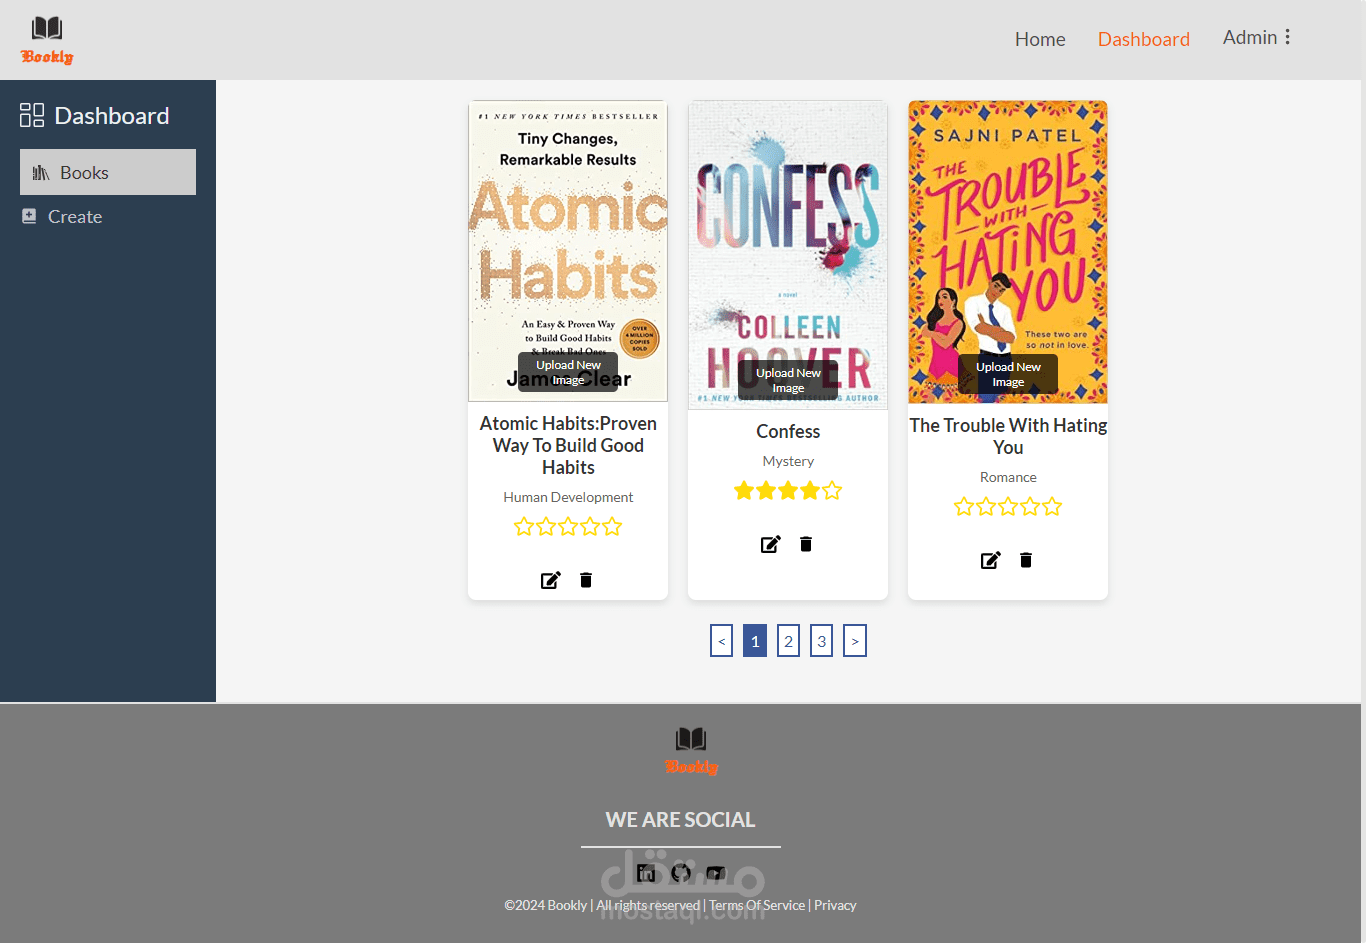Edit the Atomic Habits book
The width and height of the screenshot is (1366, 944).
tap(550, 580)
